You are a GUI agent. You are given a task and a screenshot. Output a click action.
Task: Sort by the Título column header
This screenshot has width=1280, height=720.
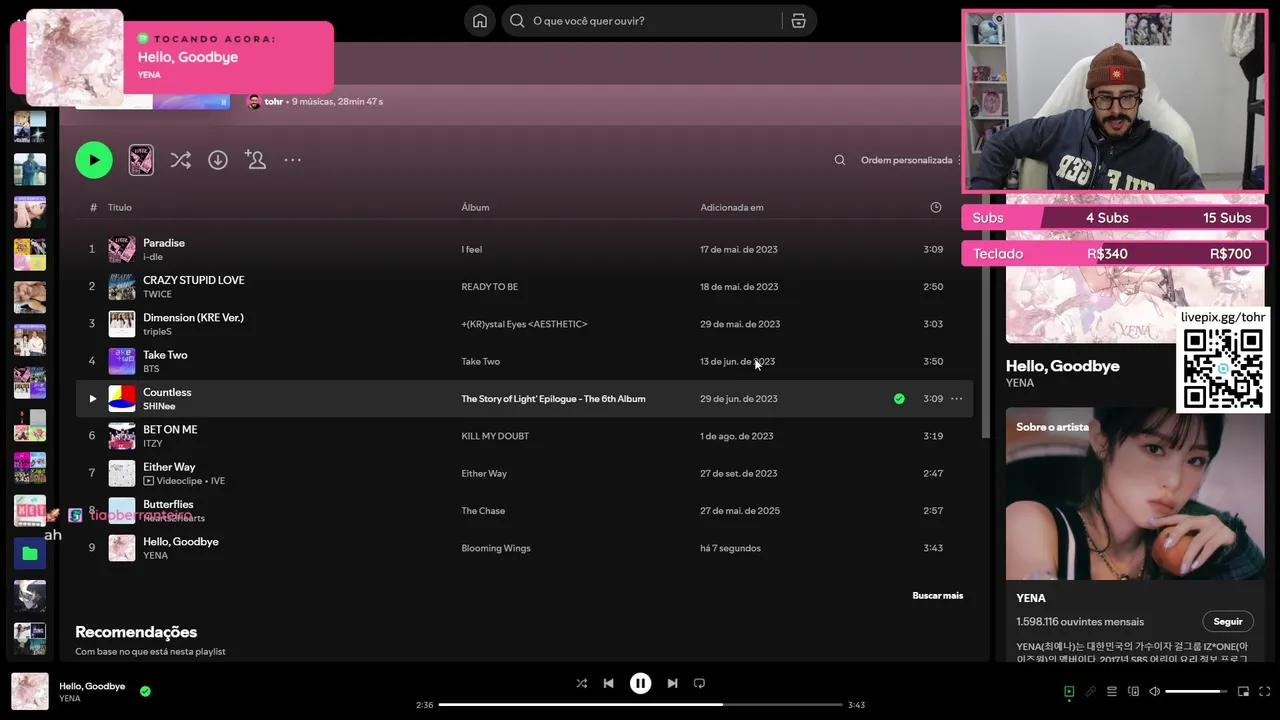[x=119, y=207]
